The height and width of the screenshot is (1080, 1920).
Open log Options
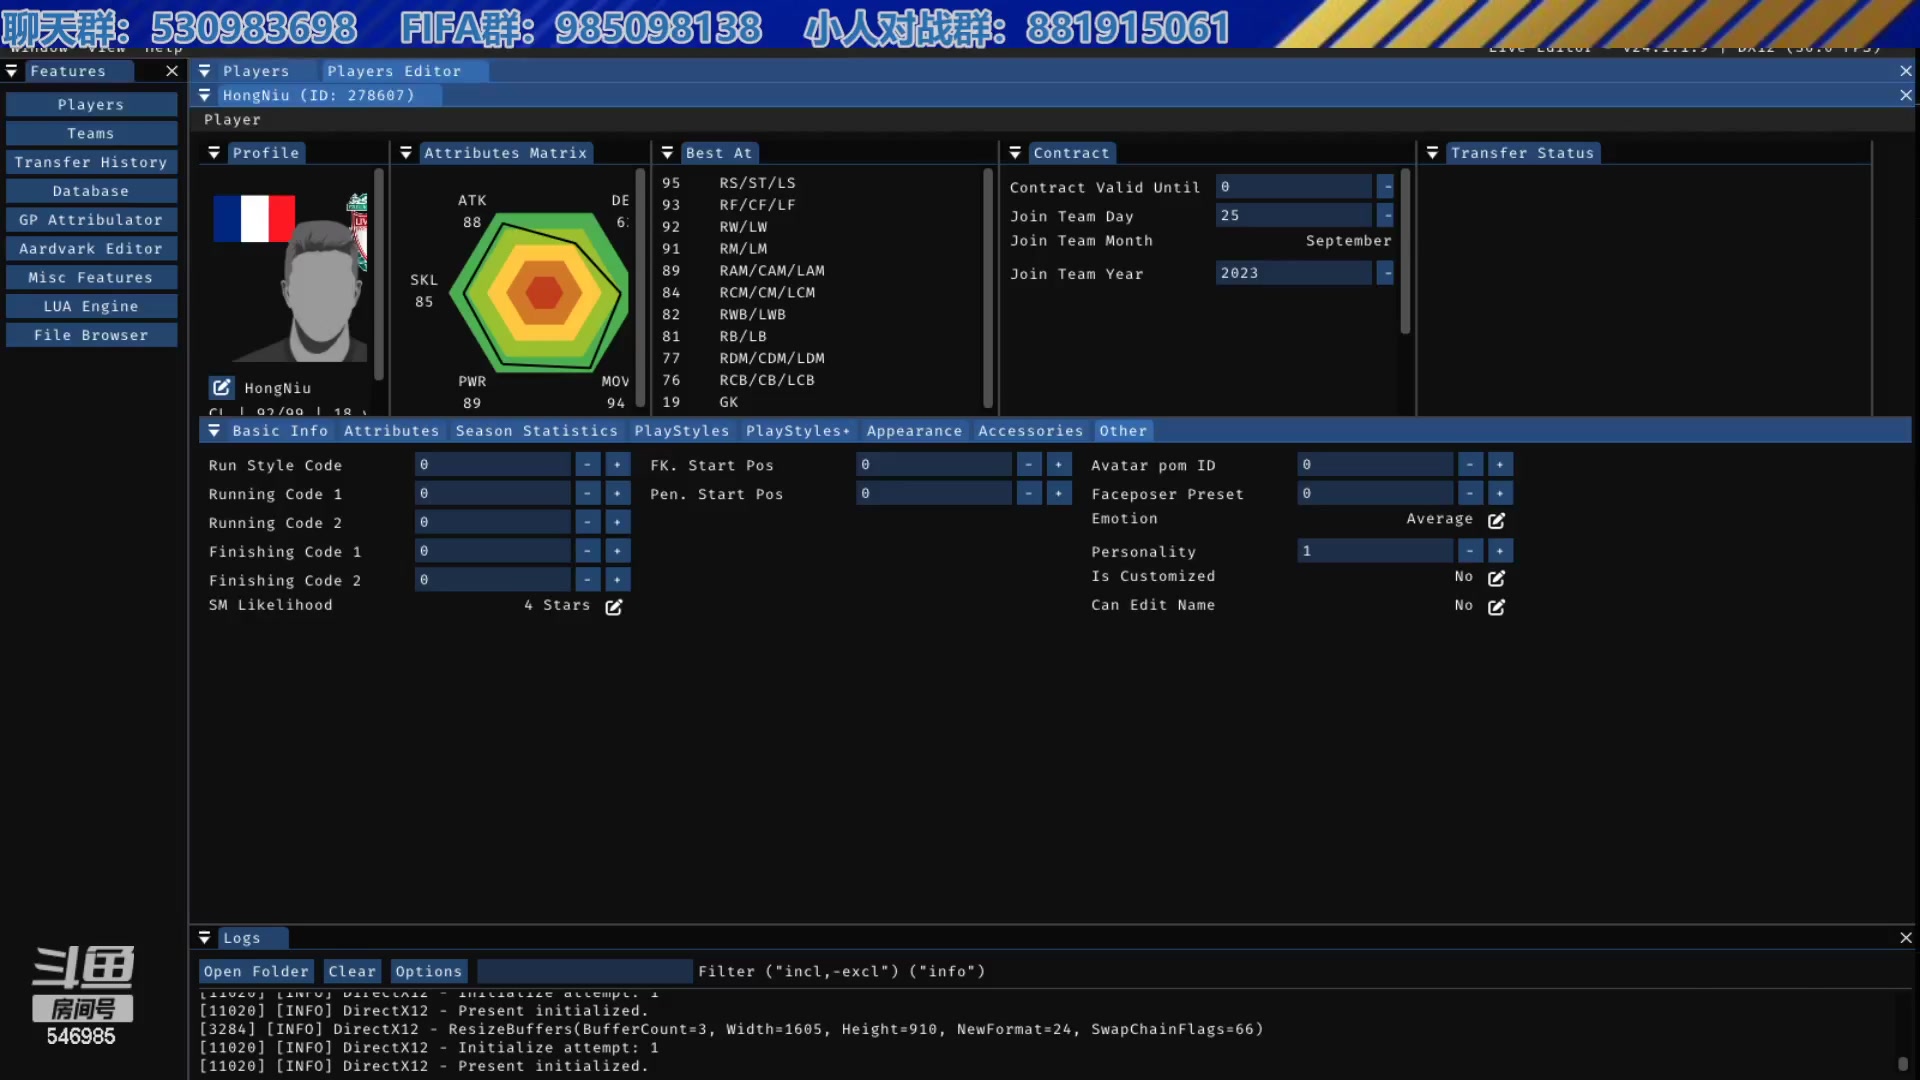click(x=429, y=971)
